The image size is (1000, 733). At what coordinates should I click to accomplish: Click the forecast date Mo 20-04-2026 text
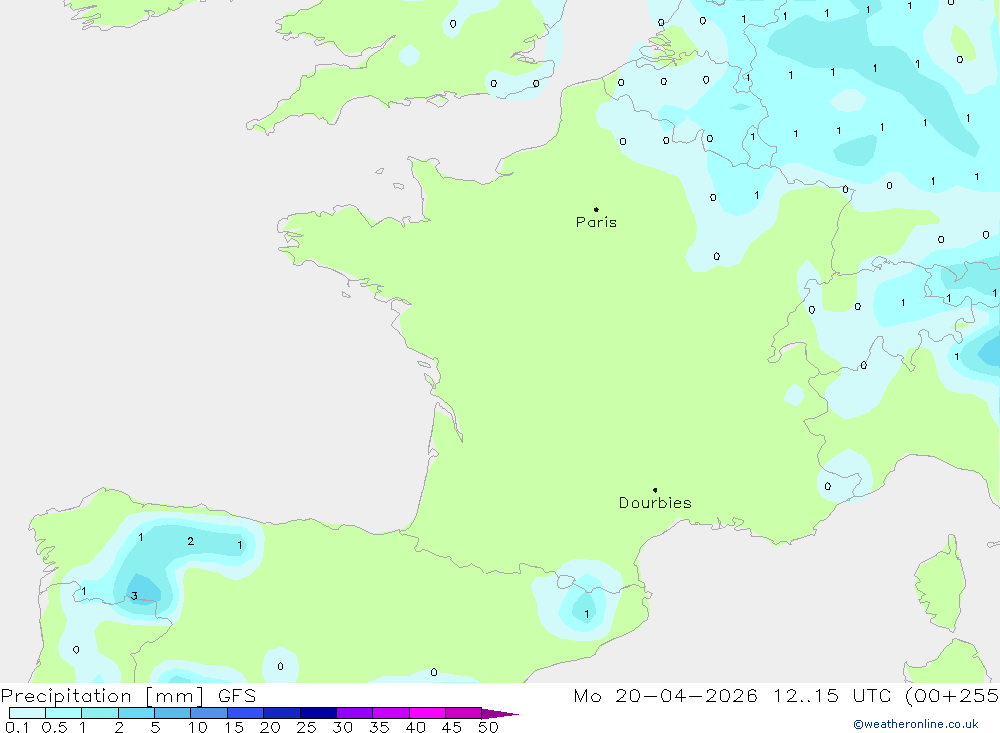pyautogui.click(x=665, y=695)
